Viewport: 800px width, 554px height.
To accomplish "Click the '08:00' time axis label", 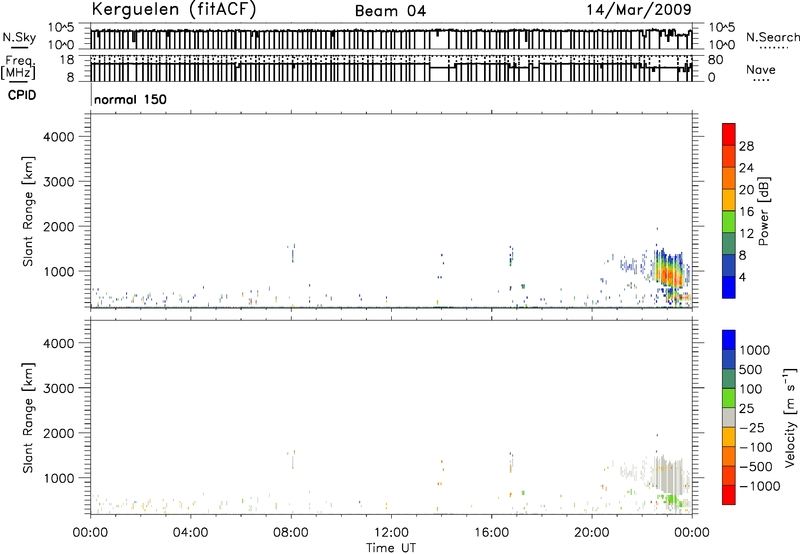I will [291, 533].
